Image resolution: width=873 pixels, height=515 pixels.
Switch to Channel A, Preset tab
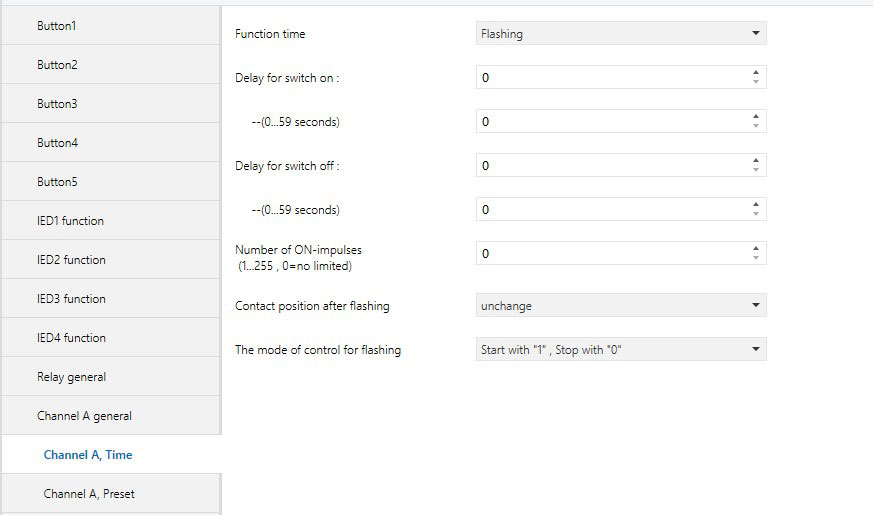coord(110,494)
